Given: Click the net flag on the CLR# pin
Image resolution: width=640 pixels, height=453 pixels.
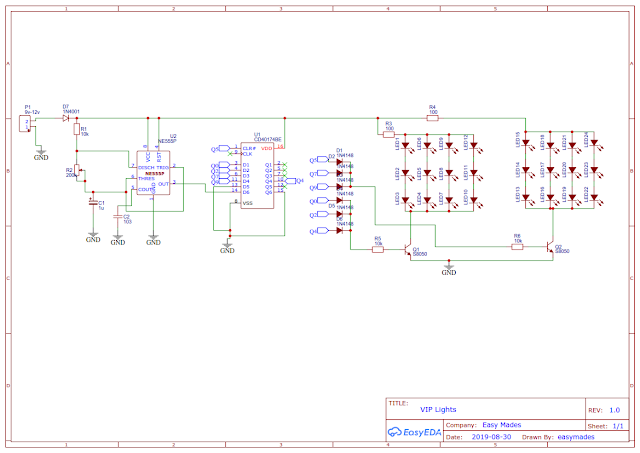Looking at the screenshot, I should [221, 149].
